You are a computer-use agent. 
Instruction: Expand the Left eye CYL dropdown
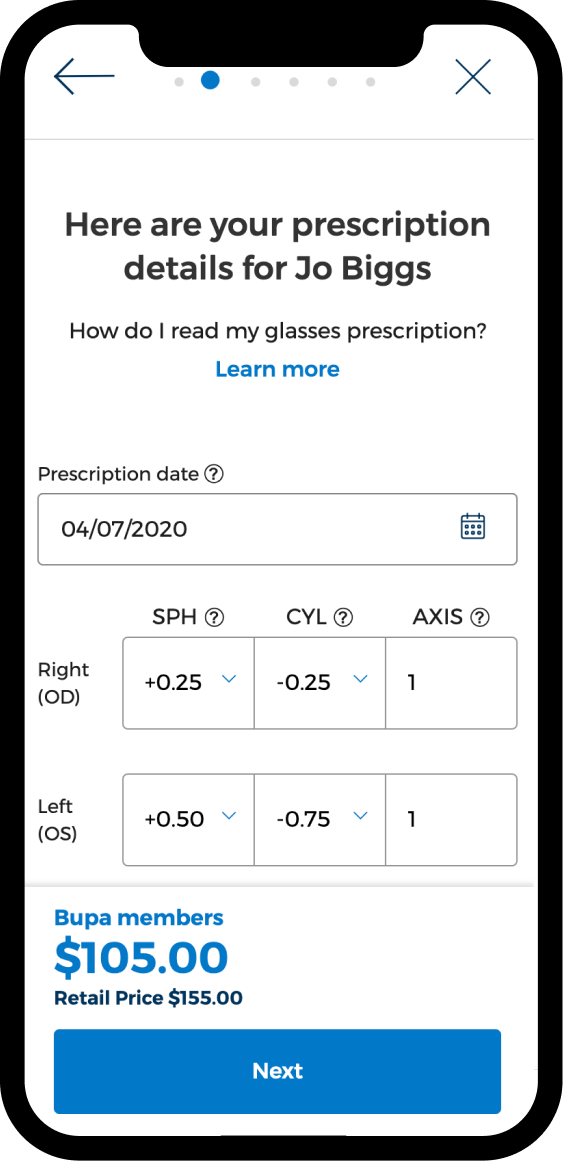pos(320,820)
